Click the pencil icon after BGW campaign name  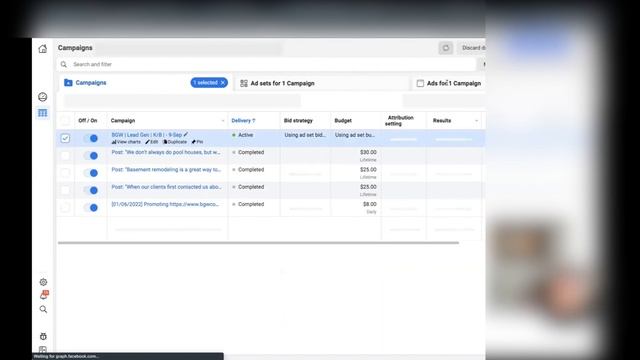(x=186, y=134)
